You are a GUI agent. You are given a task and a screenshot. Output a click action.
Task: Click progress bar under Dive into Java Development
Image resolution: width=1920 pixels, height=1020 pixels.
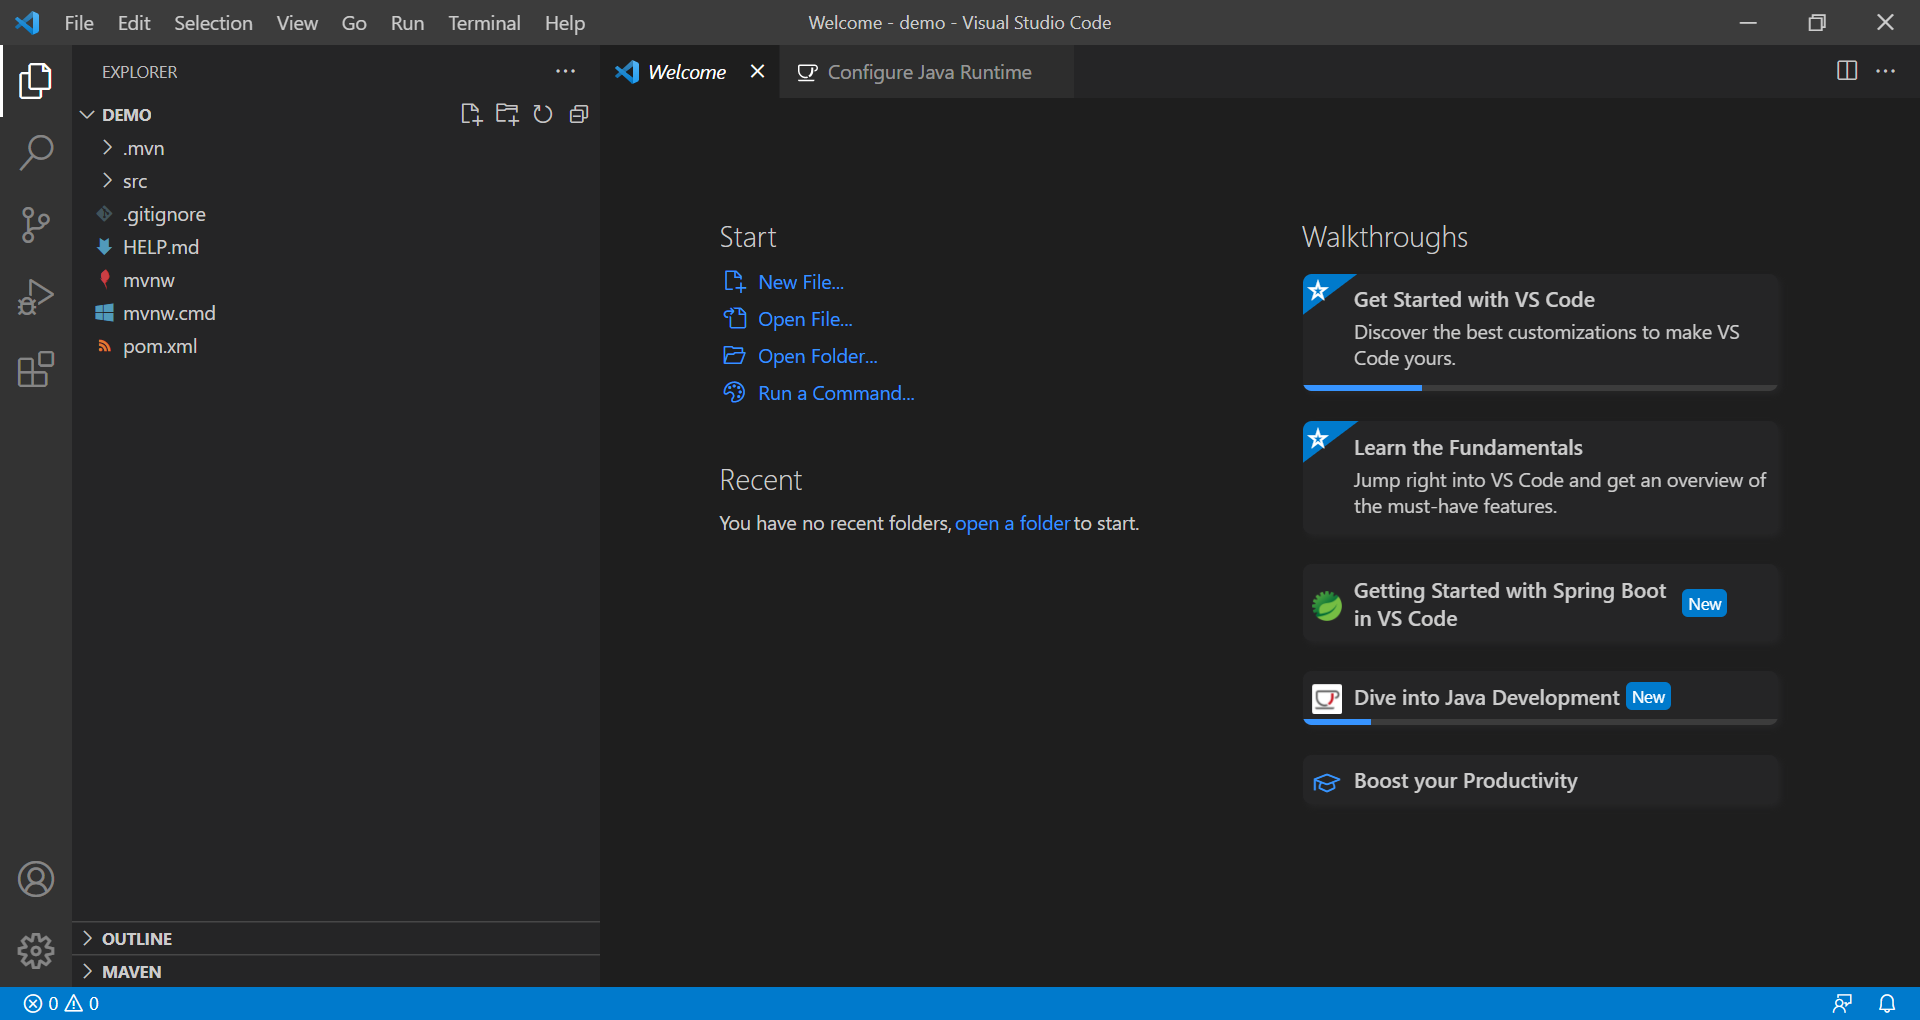coord(1540,722)
